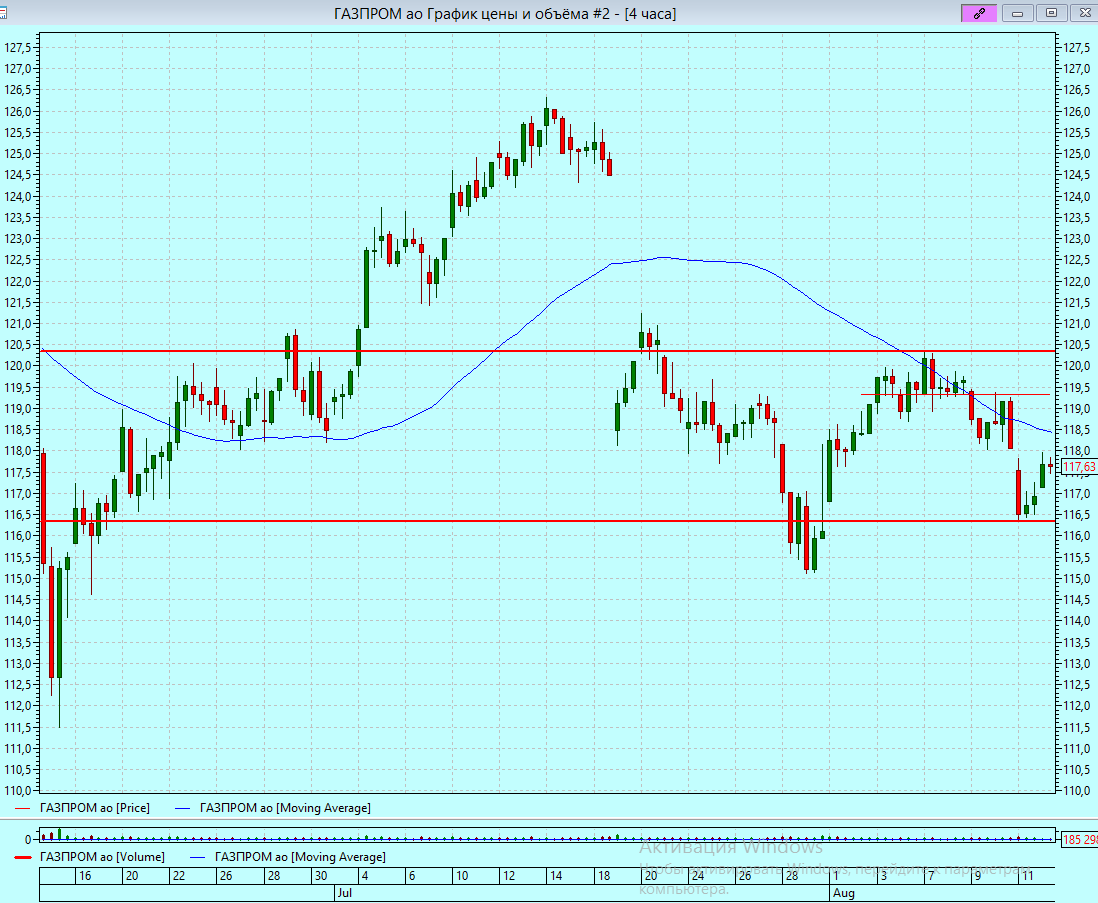
Task: Click the date label '18' on the time axis
Action: click(x=604, y=876)
